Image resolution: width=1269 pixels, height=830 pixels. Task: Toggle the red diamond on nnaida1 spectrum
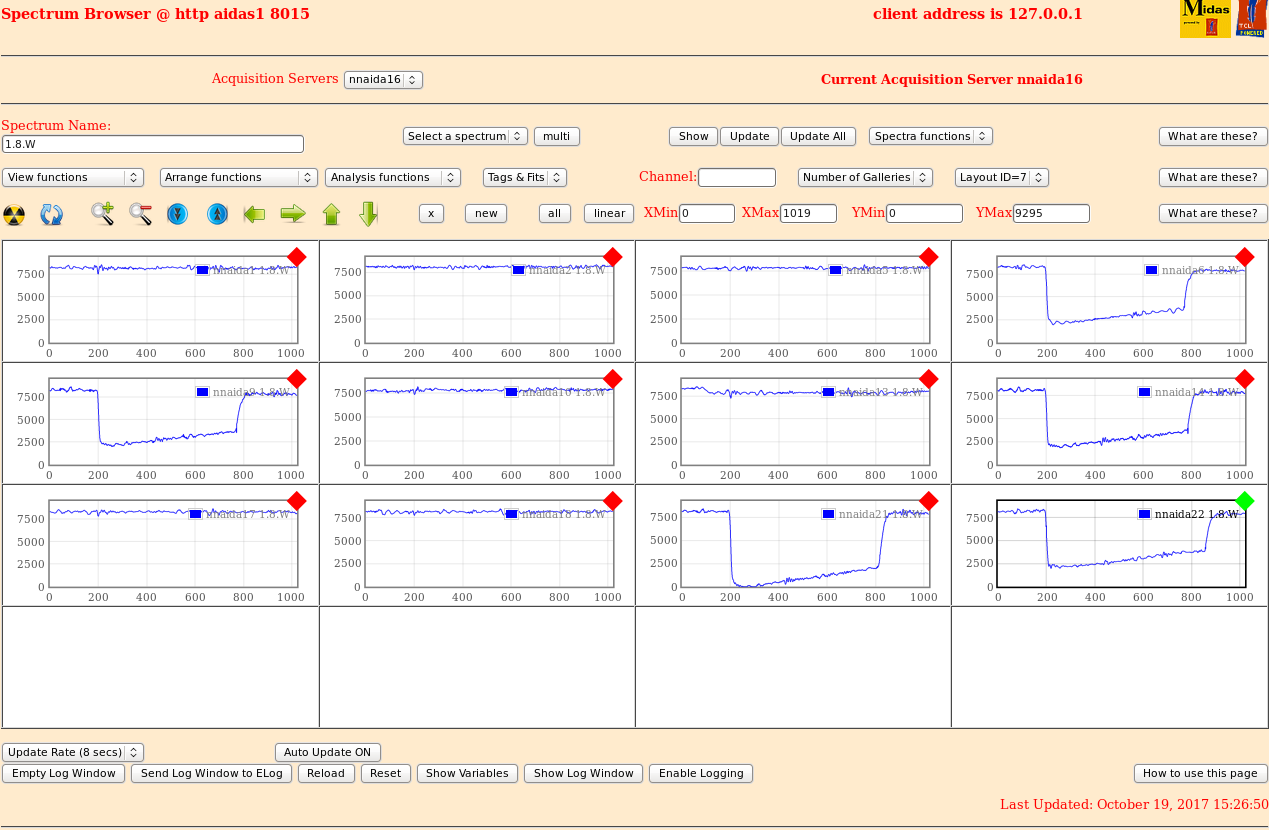point(297,257)
